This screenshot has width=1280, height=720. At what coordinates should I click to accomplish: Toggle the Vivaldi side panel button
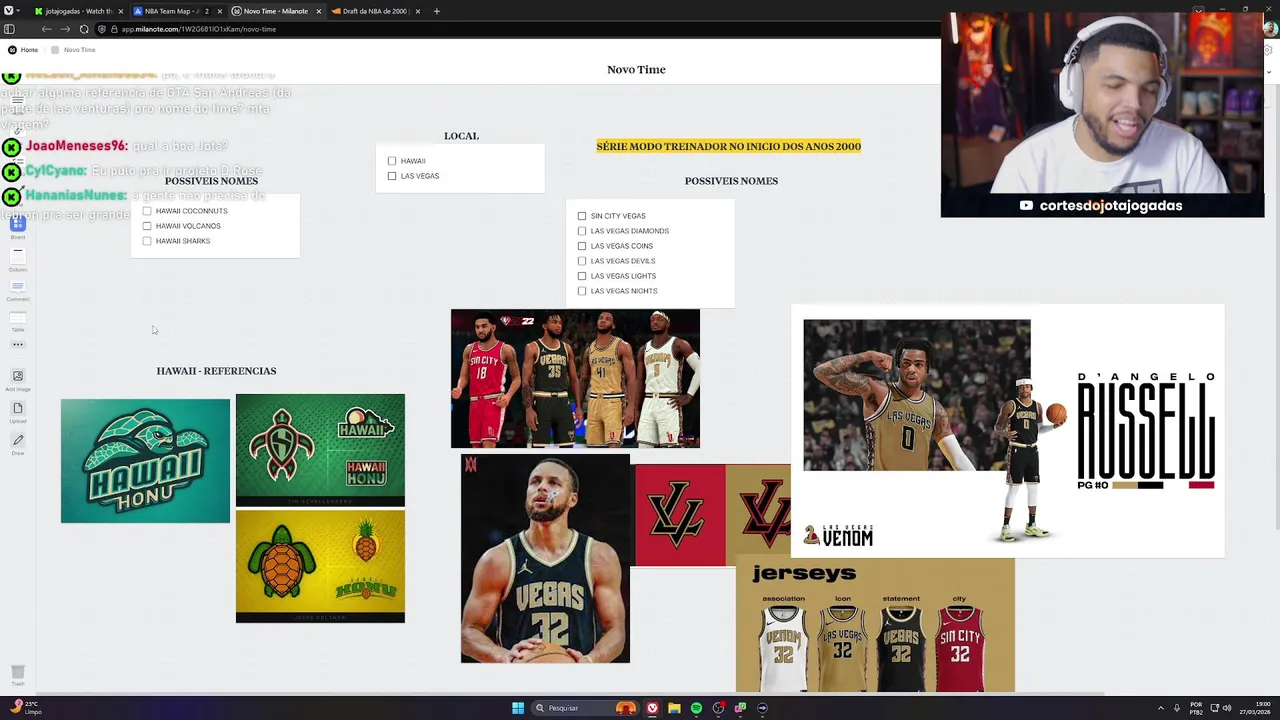[10, 29]
